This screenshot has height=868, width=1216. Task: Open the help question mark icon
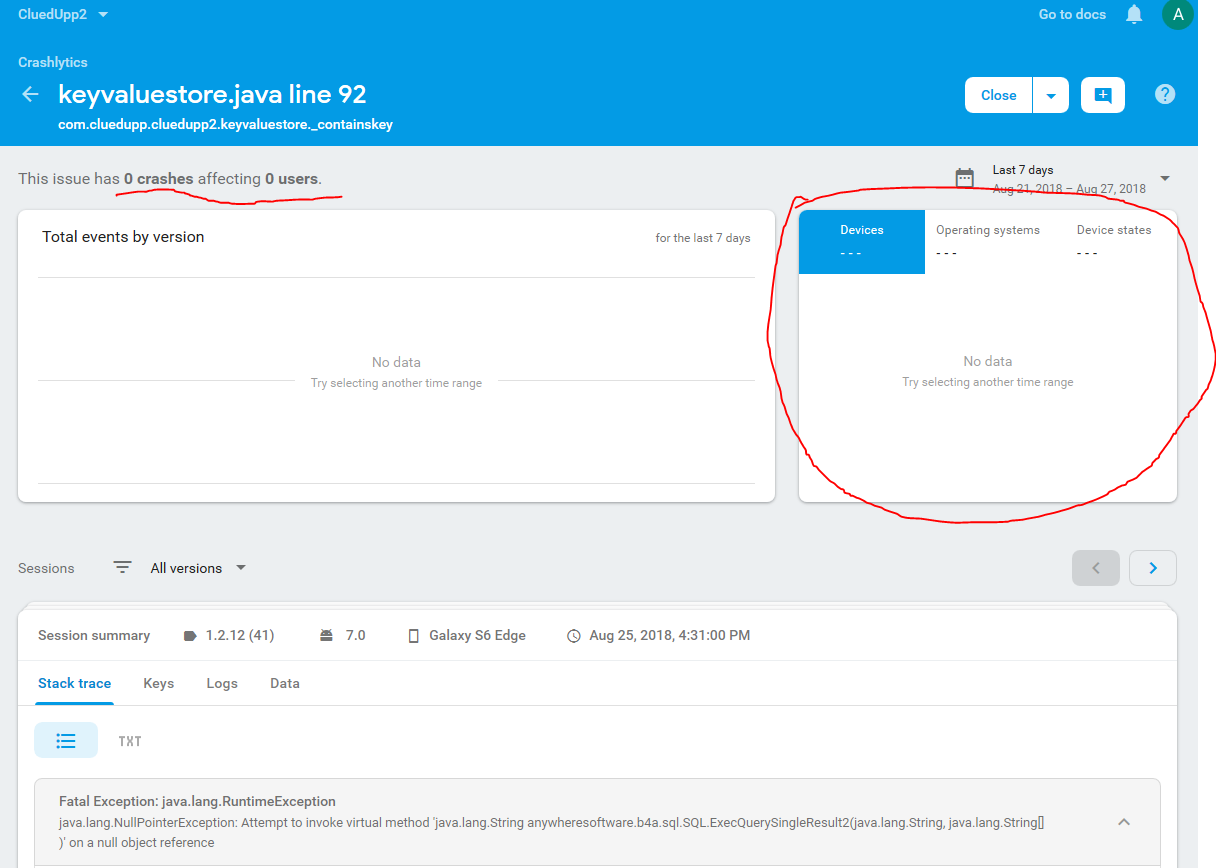[x=1165, y=95]
